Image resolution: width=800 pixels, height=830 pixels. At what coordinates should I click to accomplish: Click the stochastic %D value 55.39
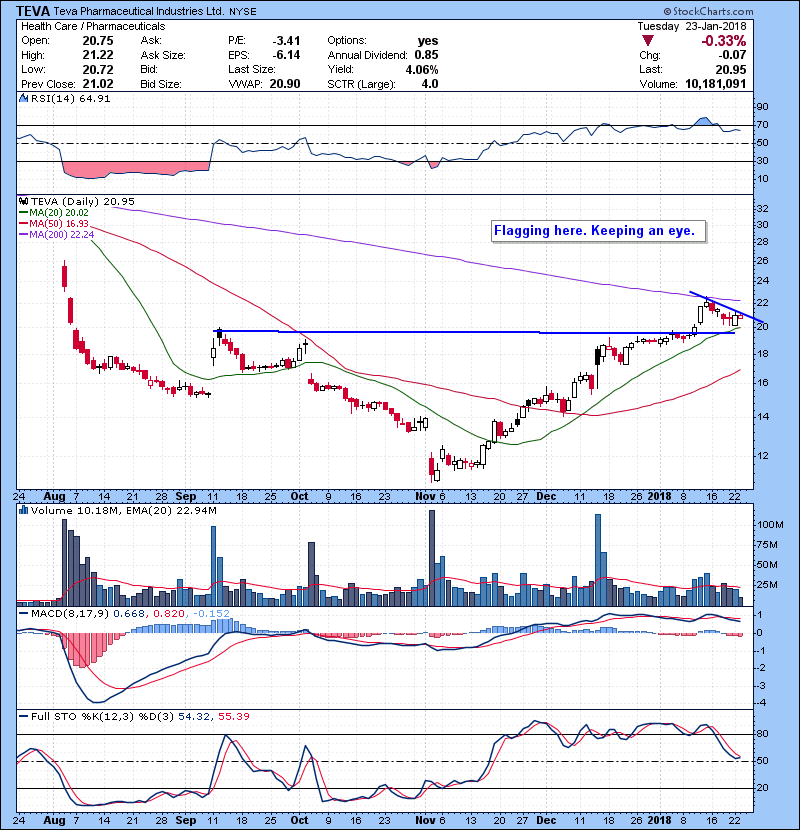coord(233,716)
